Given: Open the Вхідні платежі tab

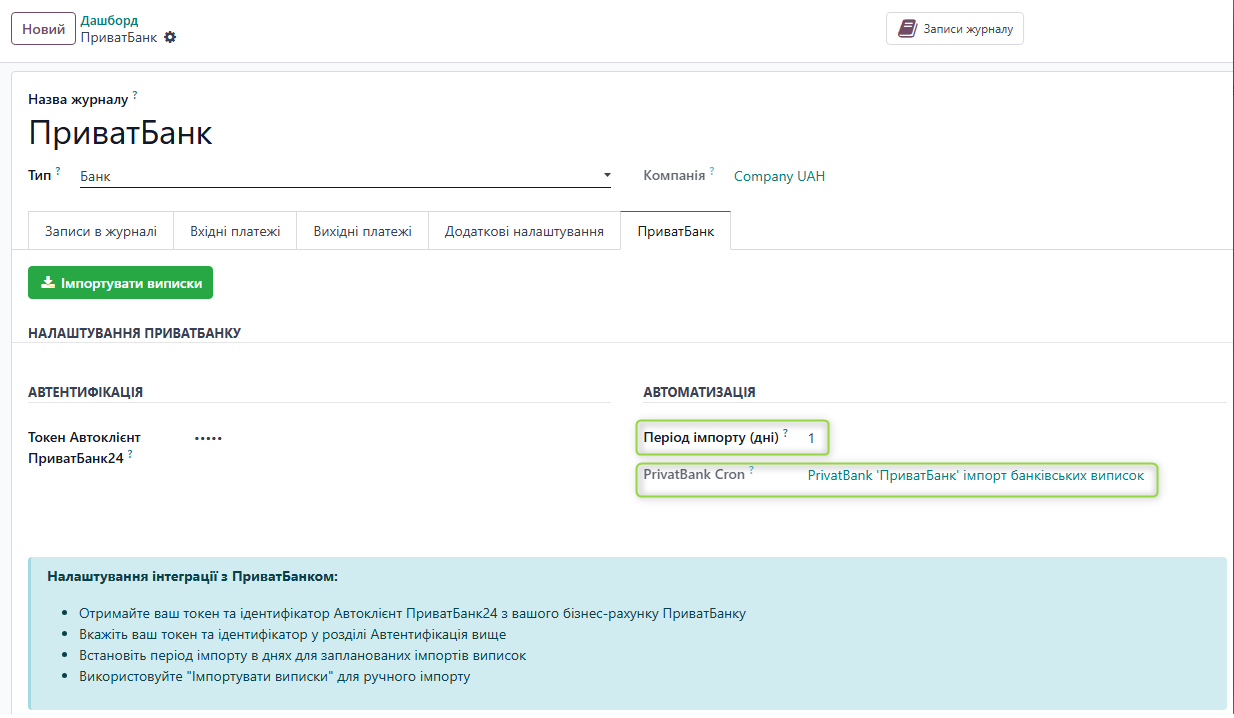Looking at the screenshot, I should point(235,231).
